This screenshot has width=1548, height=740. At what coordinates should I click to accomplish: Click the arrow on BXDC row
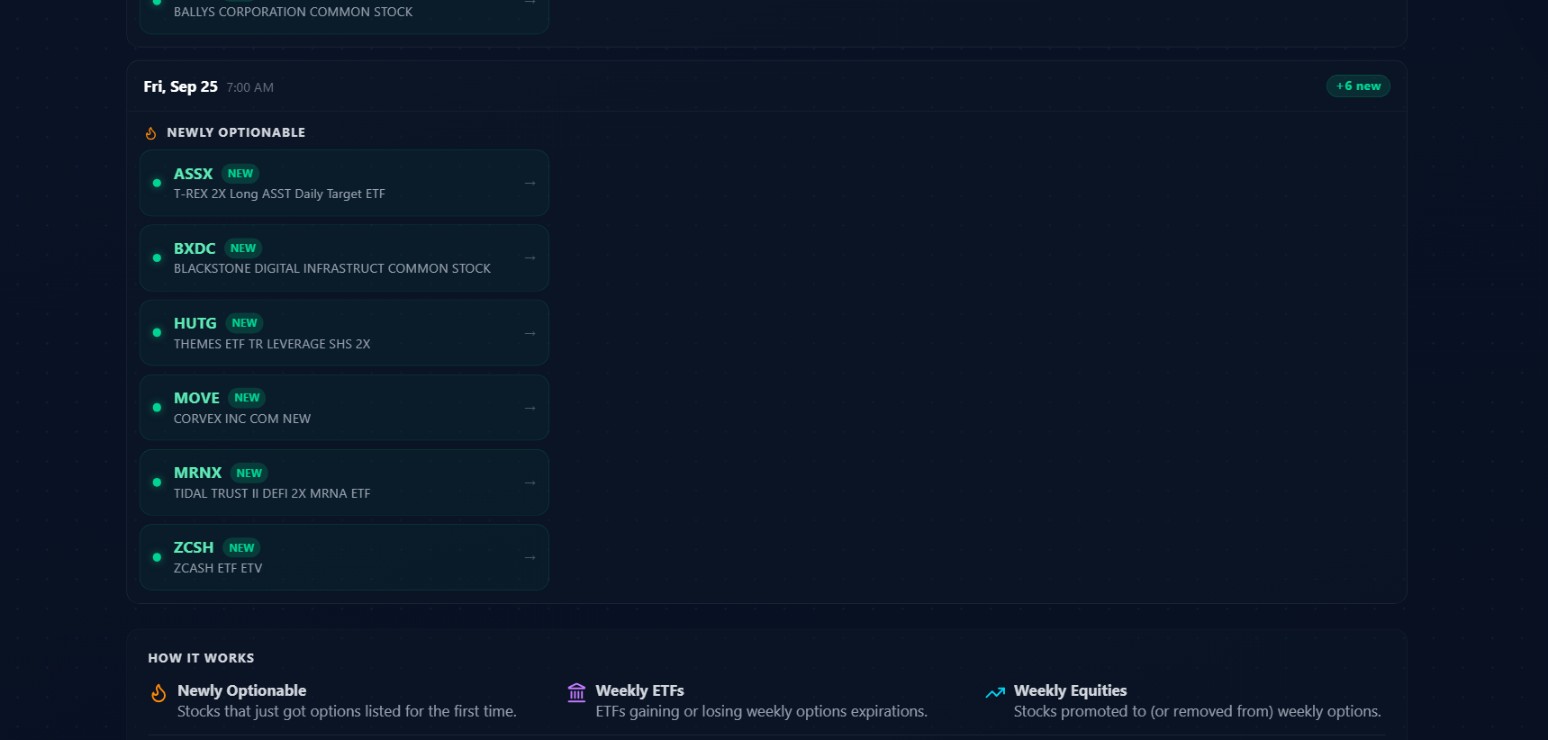[530, 258]
